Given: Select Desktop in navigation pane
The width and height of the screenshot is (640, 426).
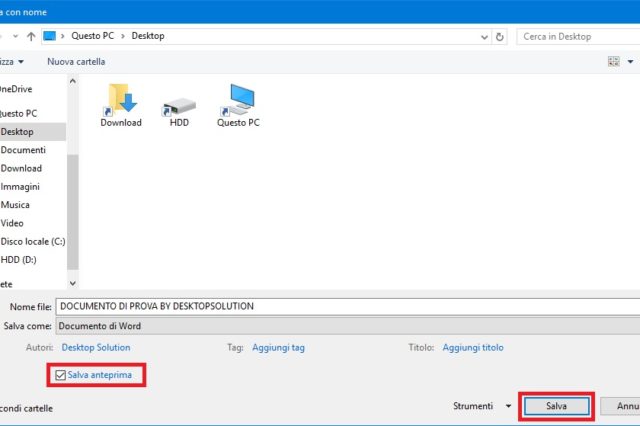Looking at the screenshot, I should tap(33, 132).
